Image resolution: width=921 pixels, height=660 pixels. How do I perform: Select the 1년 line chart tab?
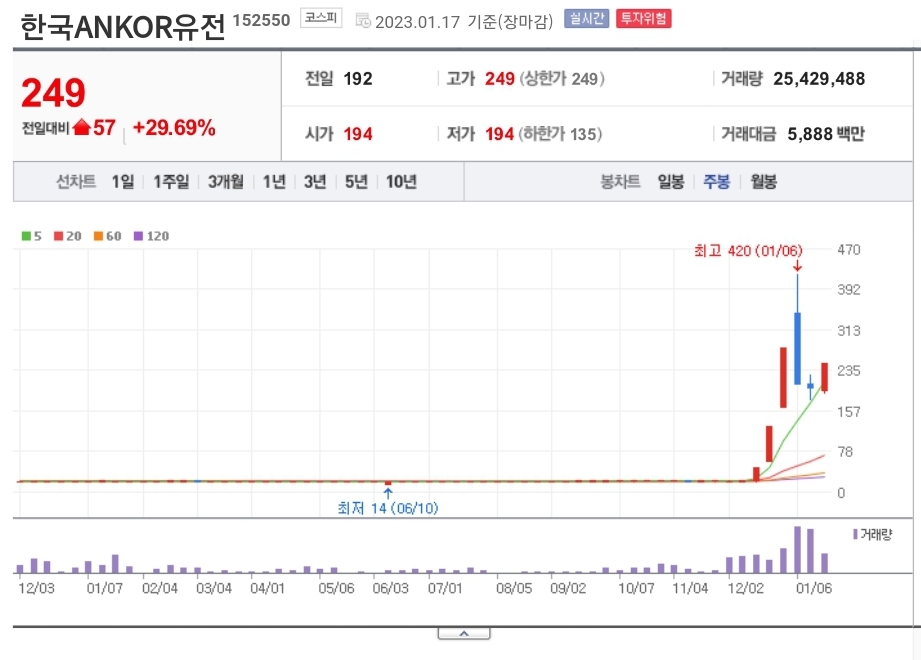tap(274, 181)
